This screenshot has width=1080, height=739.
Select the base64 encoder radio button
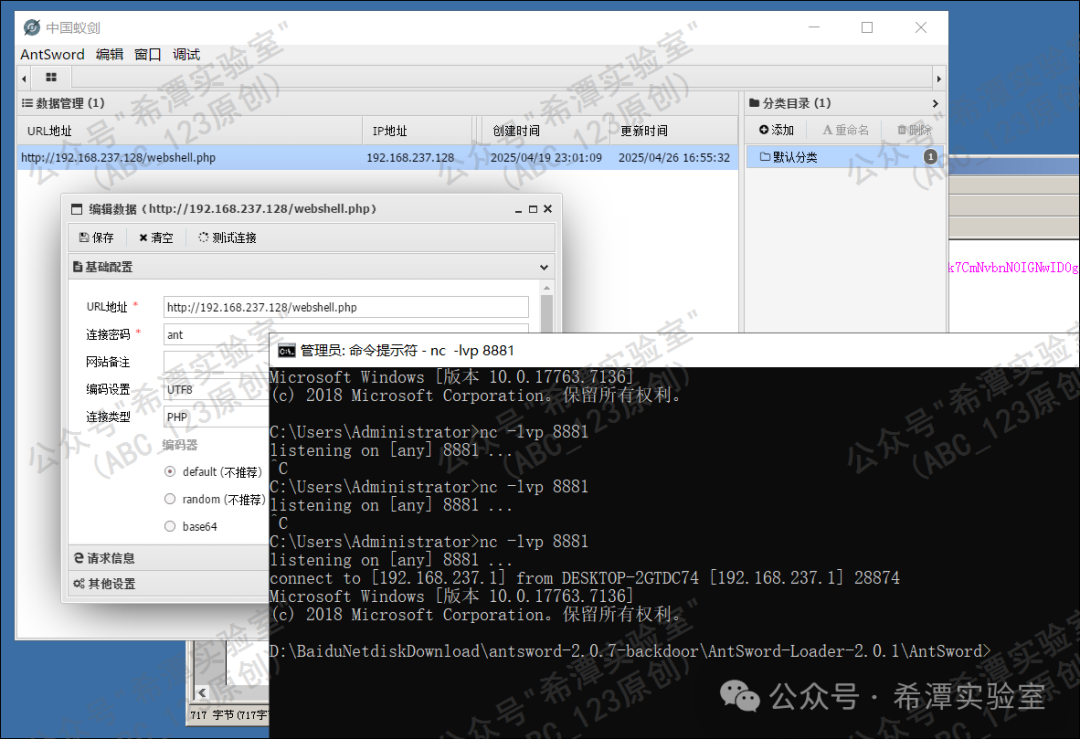click(x=170, y=527)
